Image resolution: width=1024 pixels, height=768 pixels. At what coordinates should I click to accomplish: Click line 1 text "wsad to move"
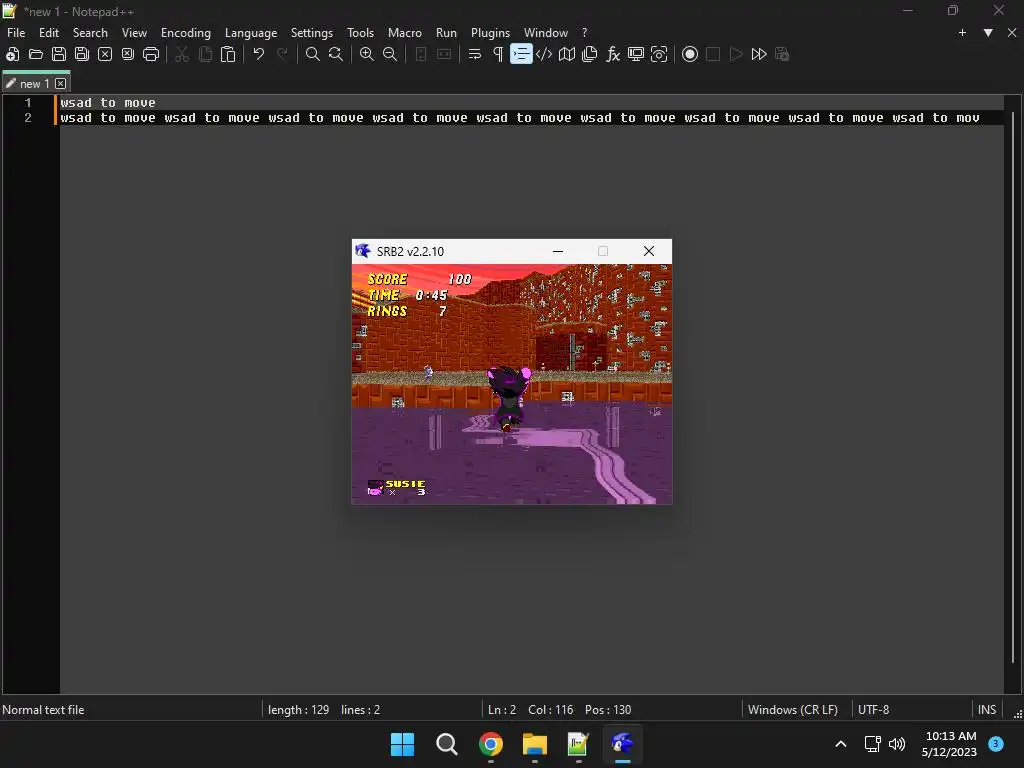pyautogui.click(x=108, y=103)
